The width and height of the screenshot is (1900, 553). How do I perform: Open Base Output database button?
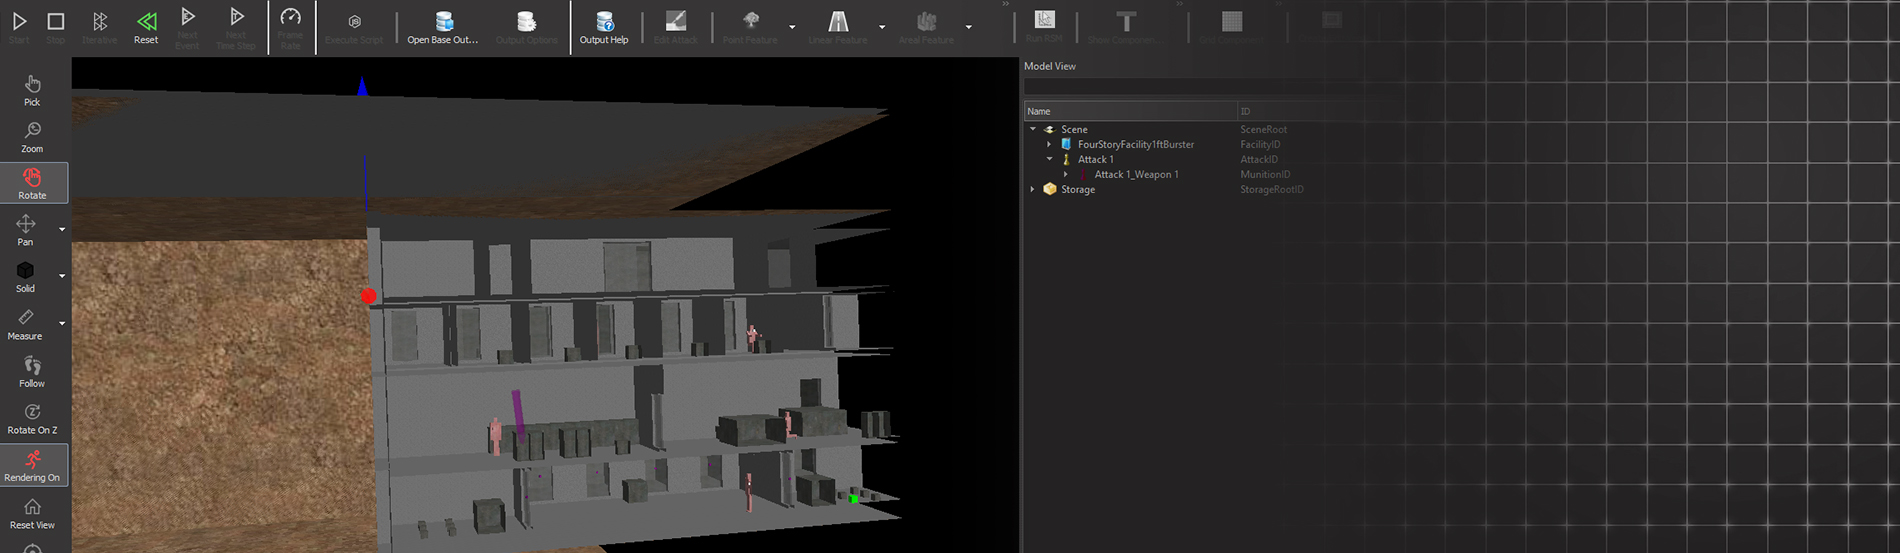pyautogui.click(x=443, y=27)
